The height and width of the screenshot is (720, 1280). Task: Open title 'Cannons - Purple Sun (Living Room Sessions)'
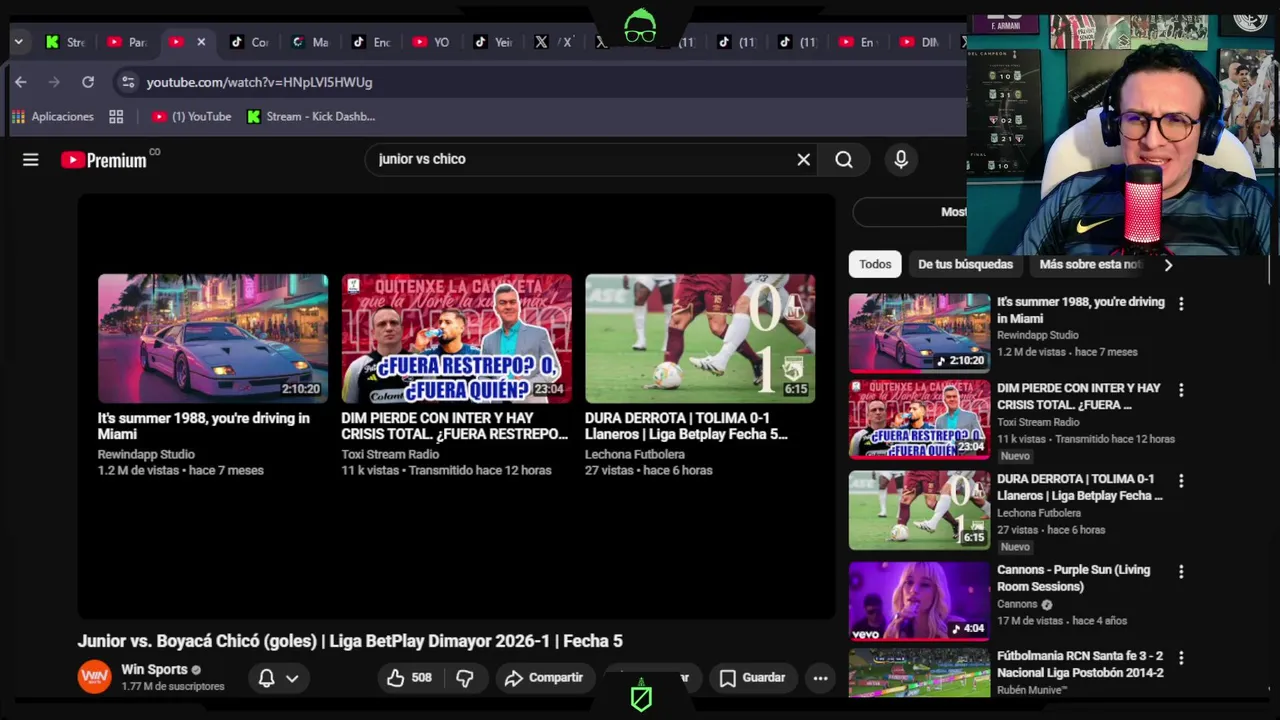(1073, 578)
